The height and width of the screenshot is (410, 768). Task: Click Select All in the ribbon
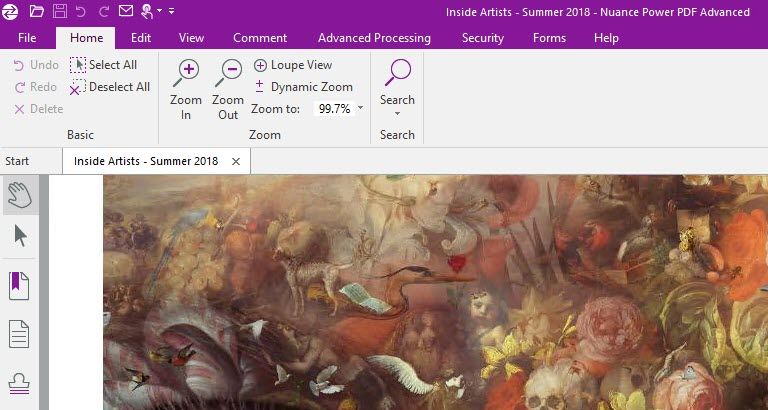(x=103, y=65)
